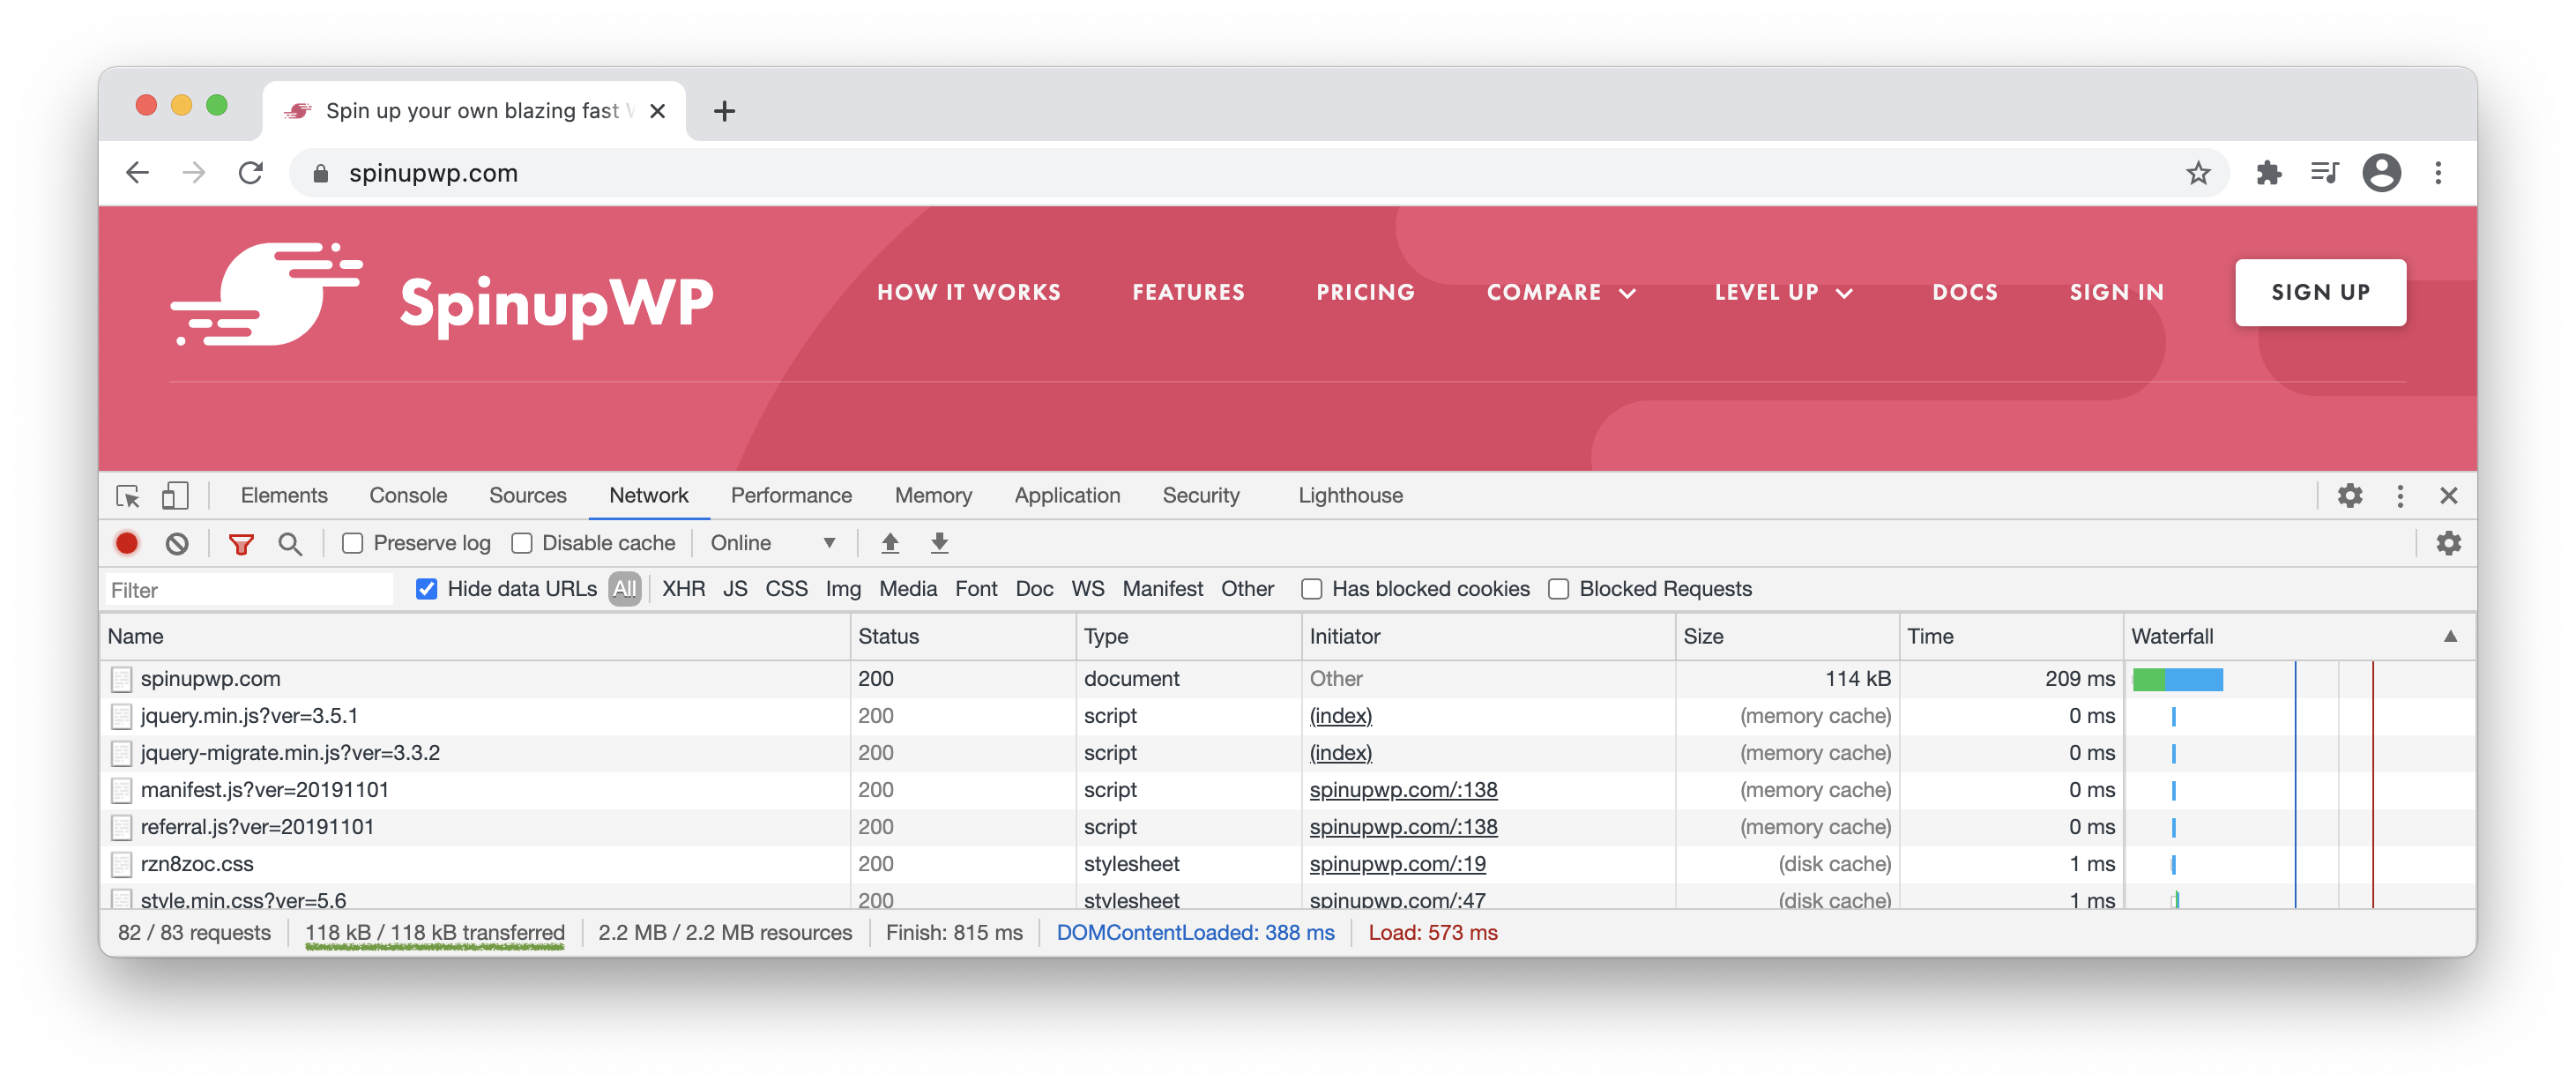Screen dimensions: 2576x1088
Task: Open network search magnifier
Action: pos(290,543)
